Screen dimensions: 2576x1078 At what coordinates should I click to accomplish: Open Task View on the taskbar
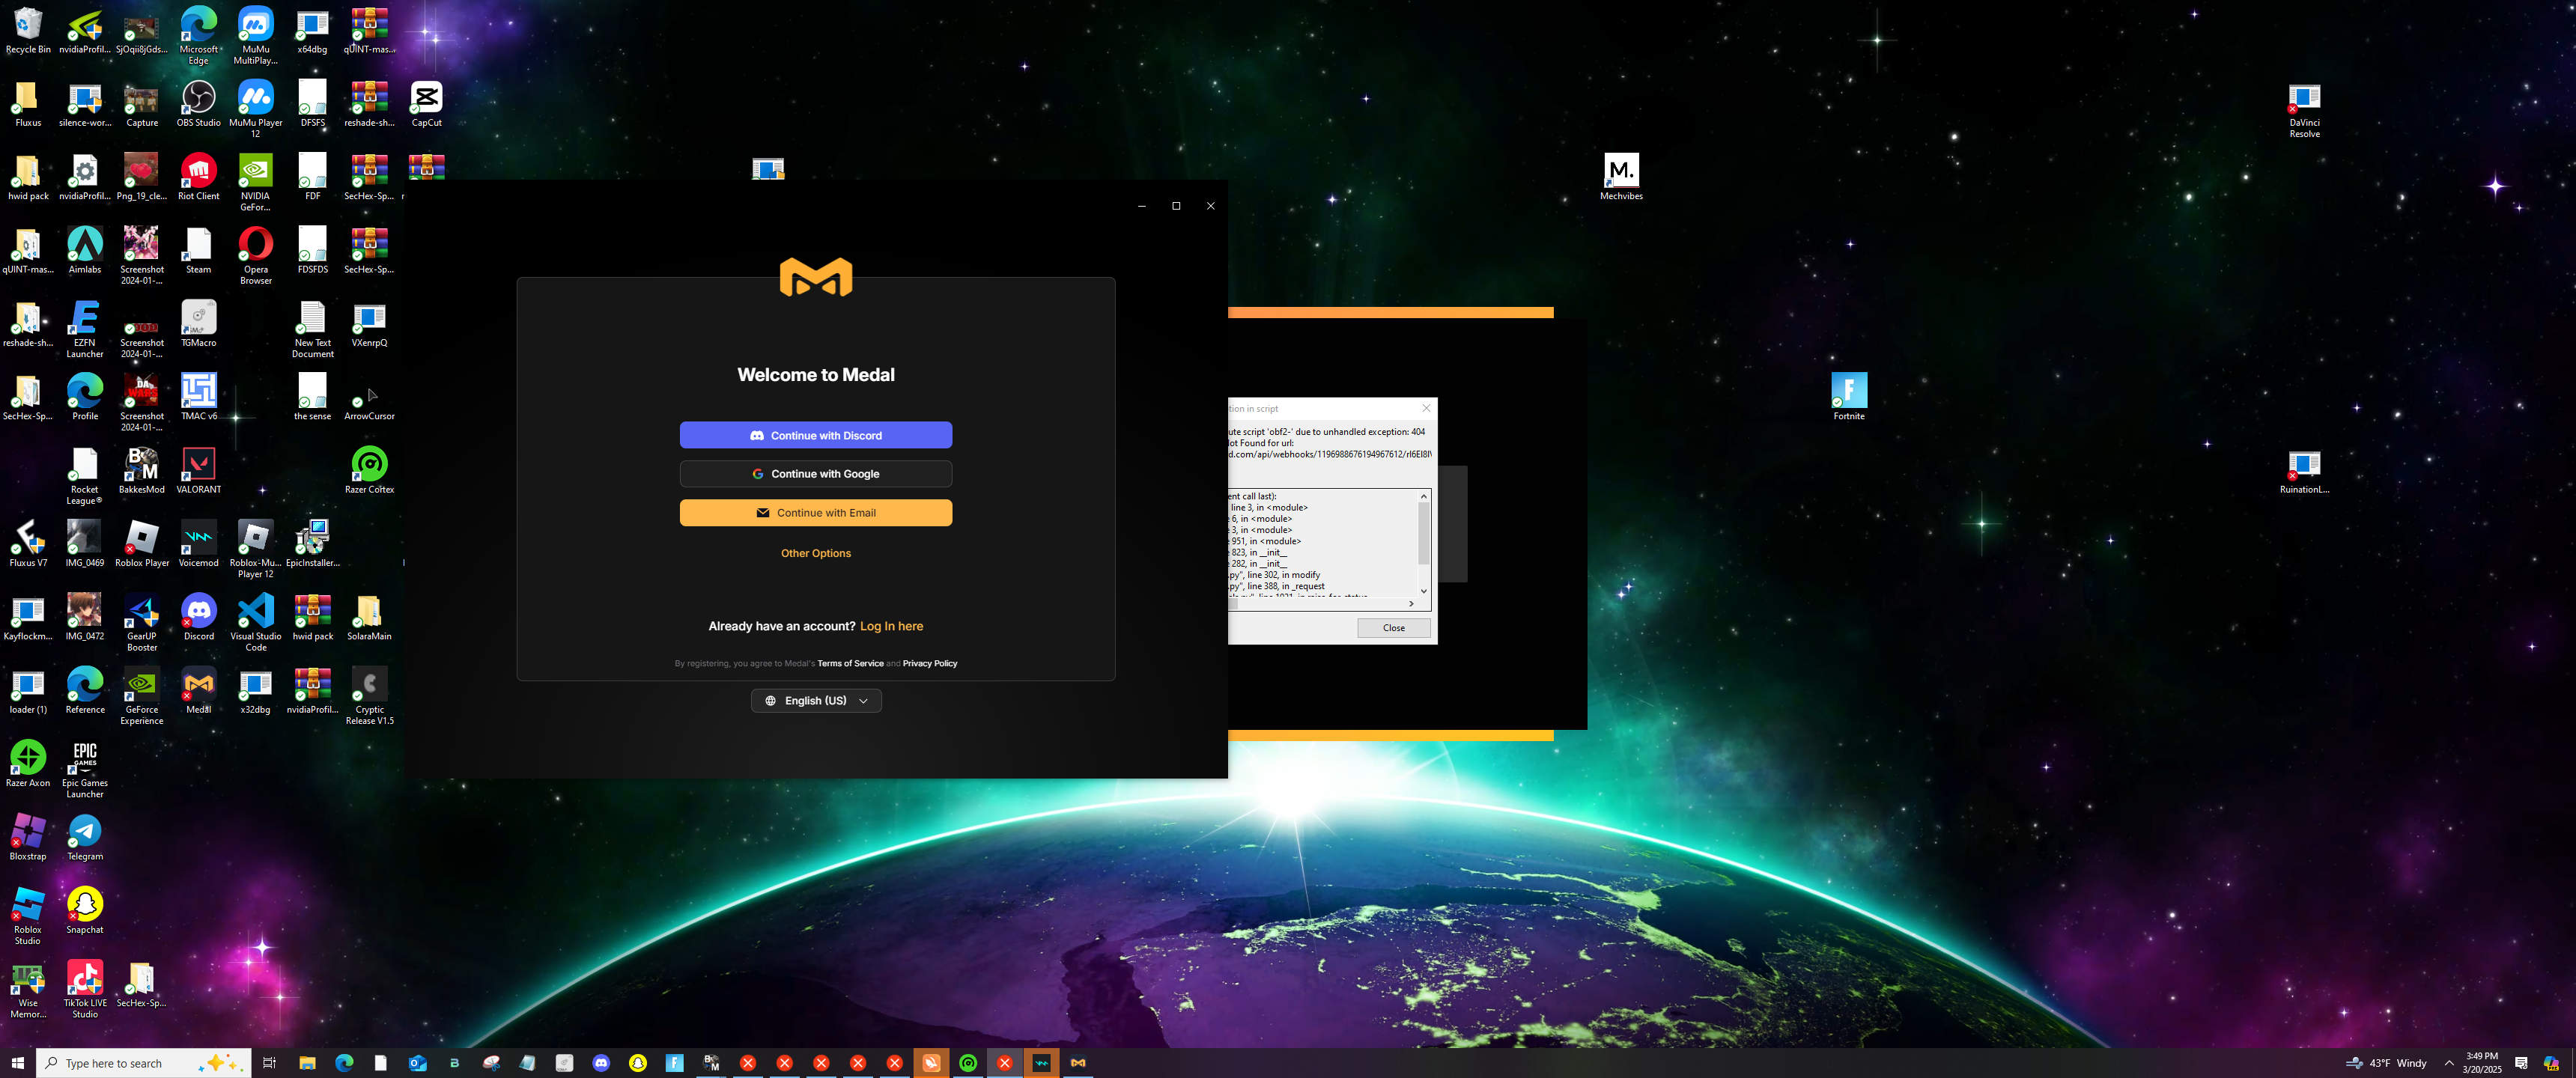(269, 1063)
